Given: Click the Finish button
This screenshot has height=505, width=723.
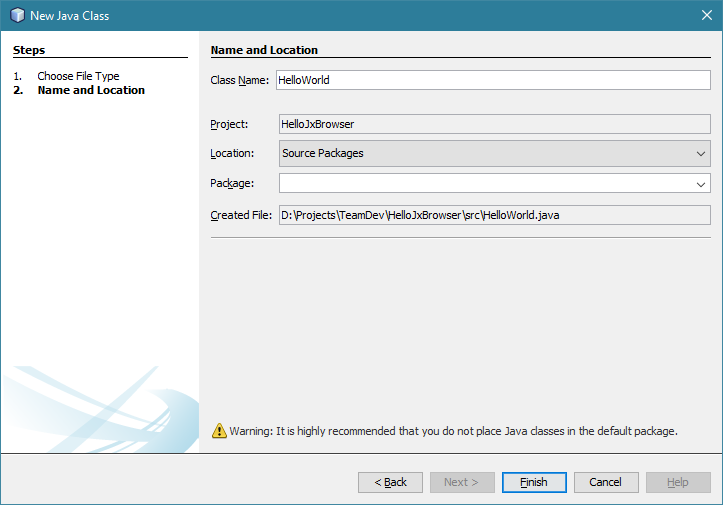Looking at the screenshot, I should (534, 482).
